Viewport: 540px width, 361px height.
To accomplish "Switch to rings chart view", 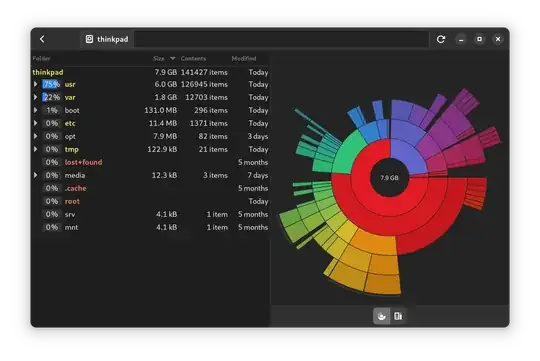I will click(382, 316).
